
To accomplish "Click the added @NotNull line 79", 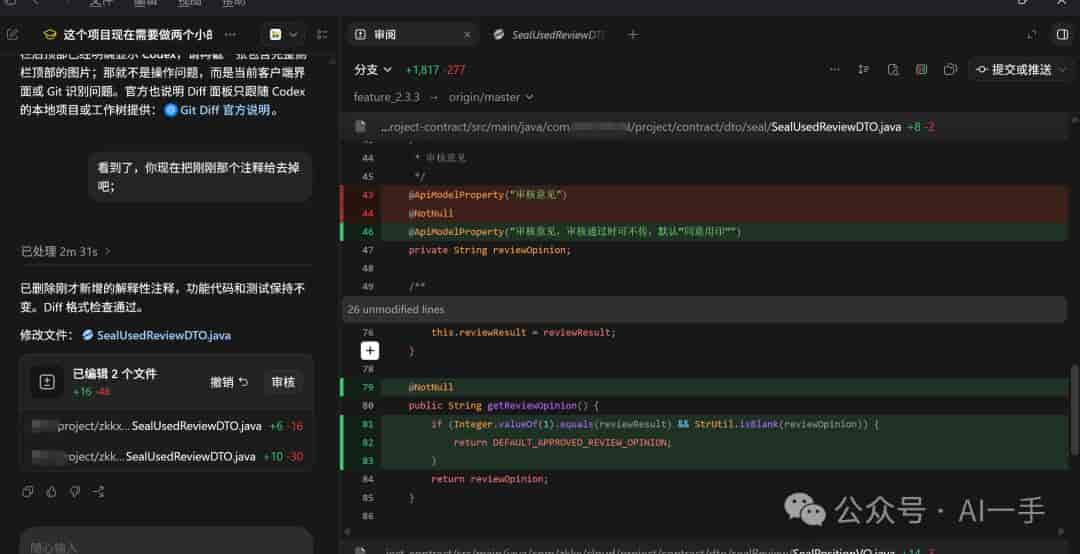I will pos(705,387).
